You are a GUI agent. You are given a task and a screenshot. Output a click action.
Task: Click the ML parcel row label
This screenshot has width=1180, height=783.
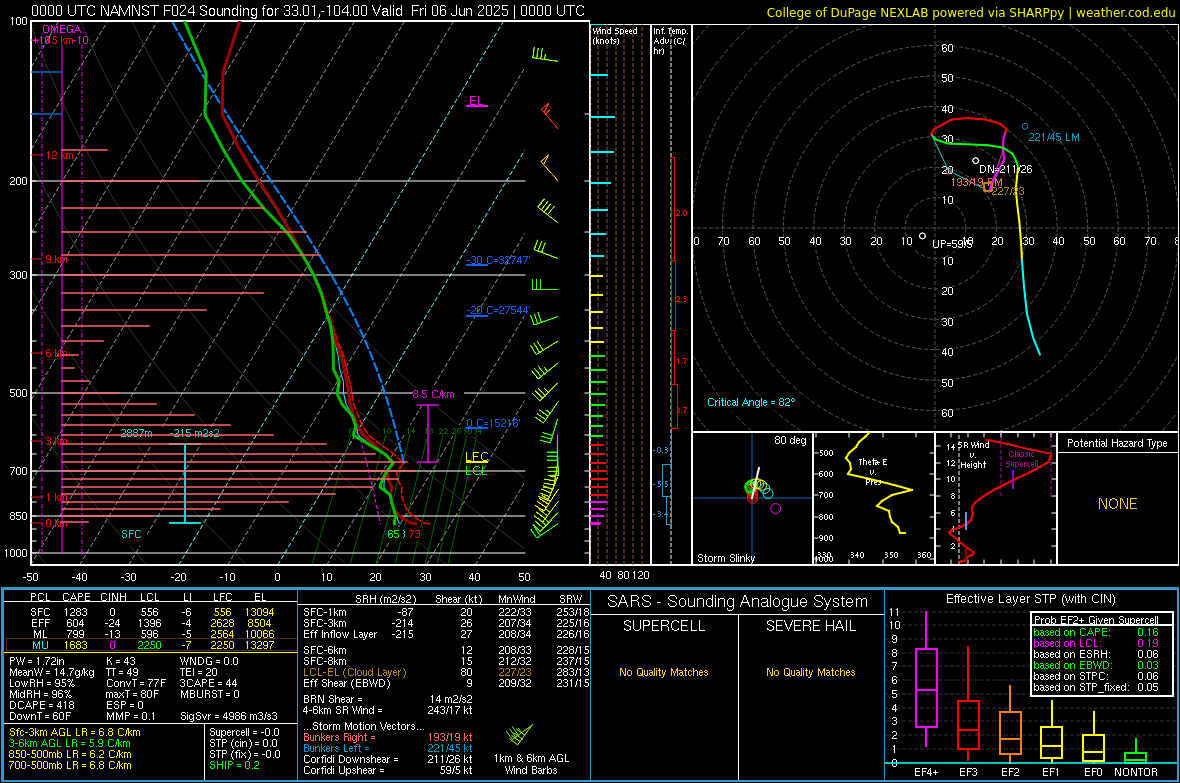coord(41,634)
